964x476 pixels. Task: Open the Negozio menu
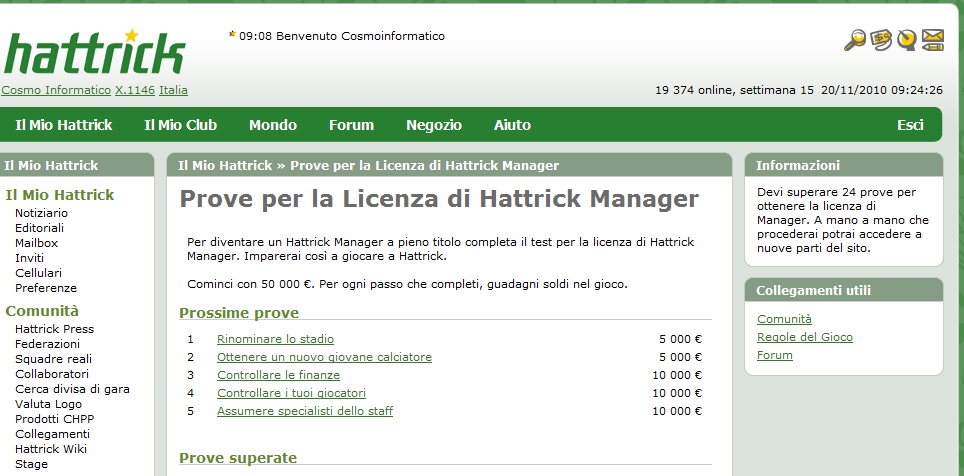(434, 125)
